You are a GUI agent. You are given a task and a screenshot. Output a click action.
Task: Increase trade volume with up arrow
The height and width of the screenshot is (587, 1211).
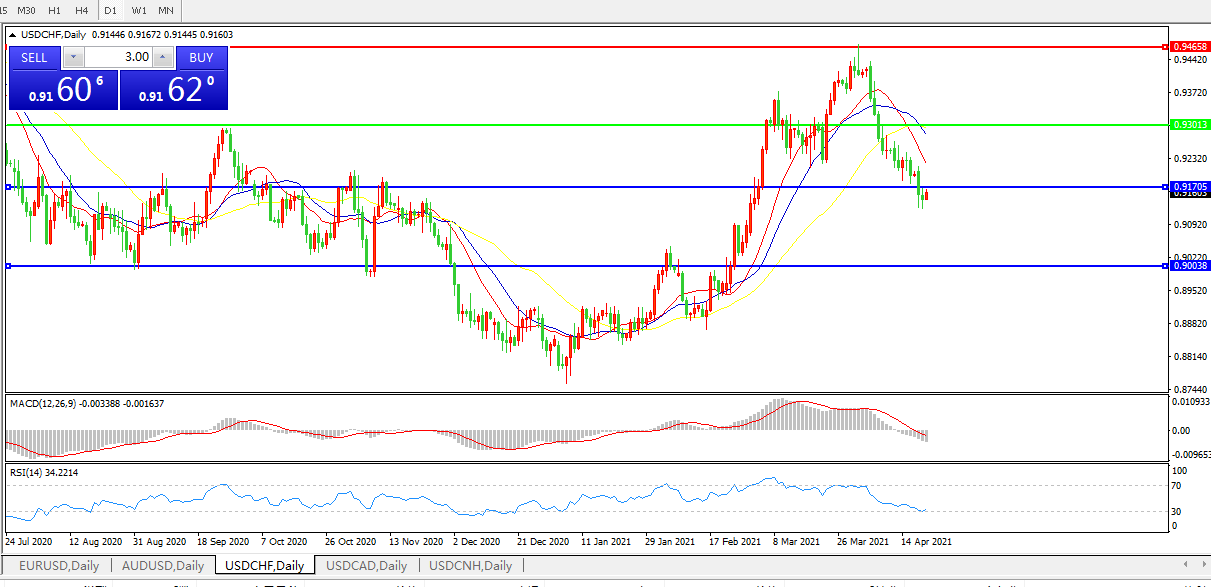(x=162, y=58)
